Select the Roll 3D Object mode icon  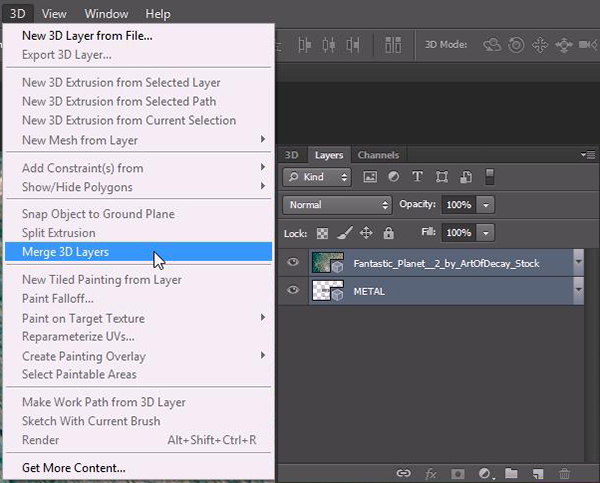tap(515, 45)
